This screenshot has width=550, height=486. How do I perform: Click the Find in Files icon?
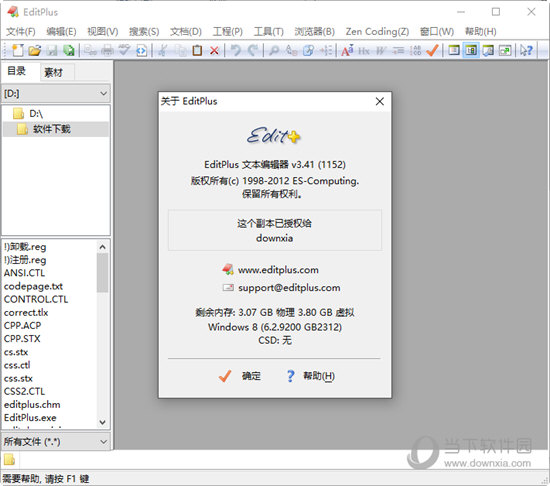[309, 50]
